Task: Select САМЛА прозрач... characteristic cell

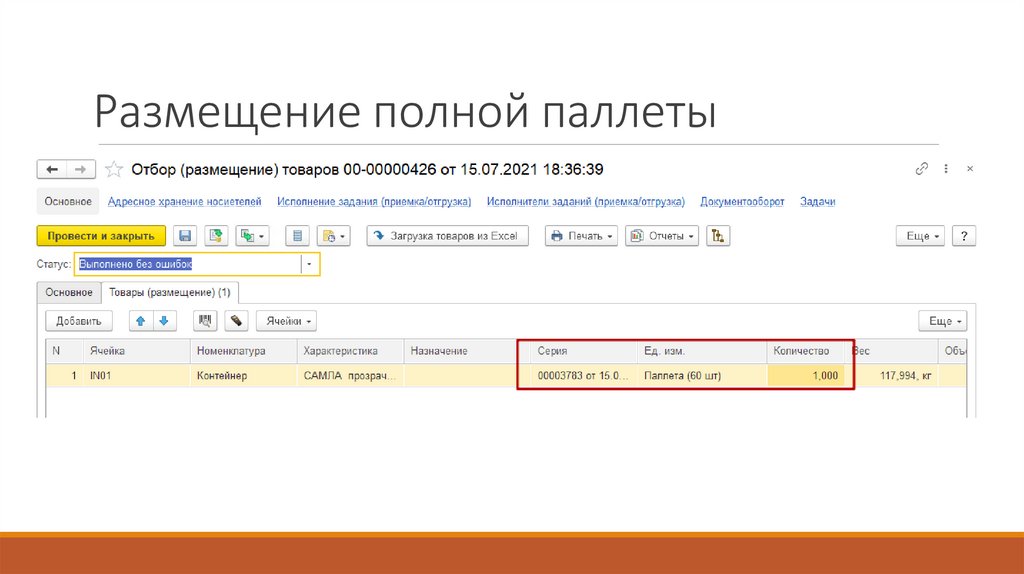Action: tap(350, 375)
